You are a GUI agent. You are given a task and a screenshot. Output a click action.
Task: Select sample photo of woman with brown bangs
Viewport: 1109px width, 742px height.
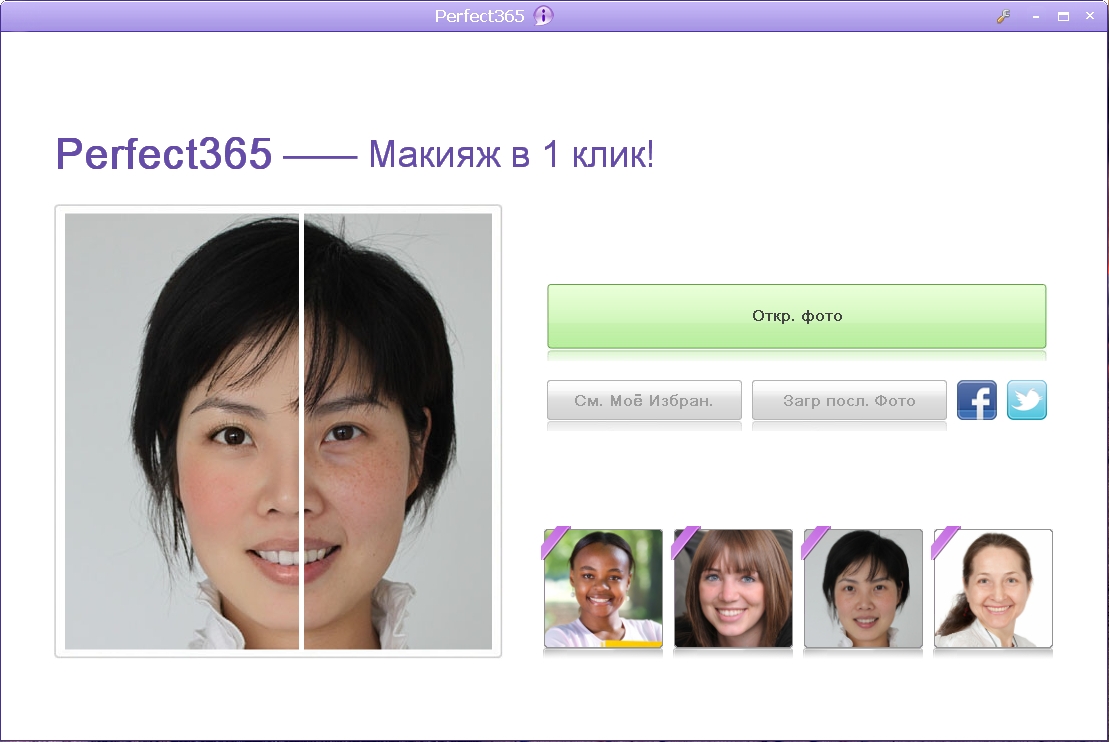tap(733, 589)
